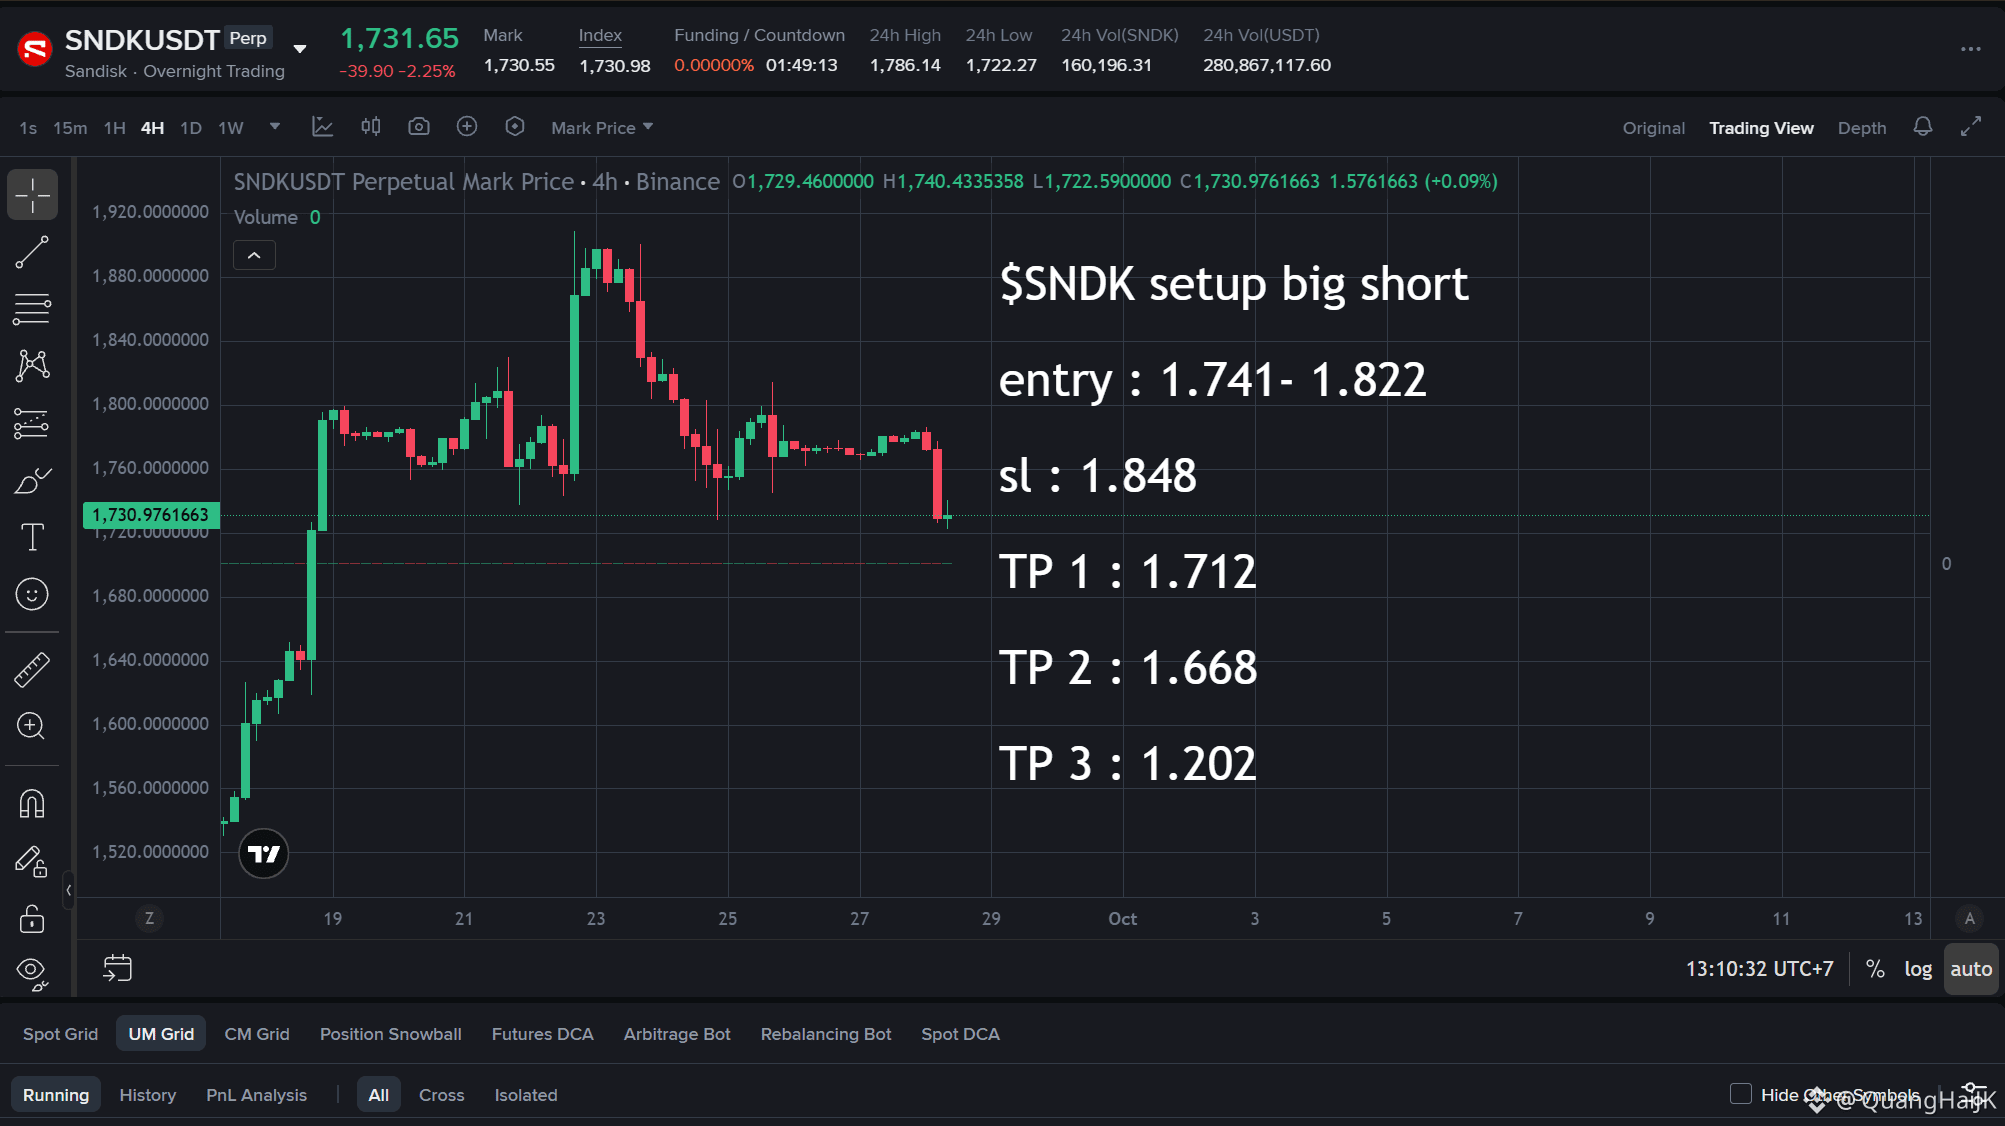Open the price alert bell
2005x1126 pixels.
1922,127
